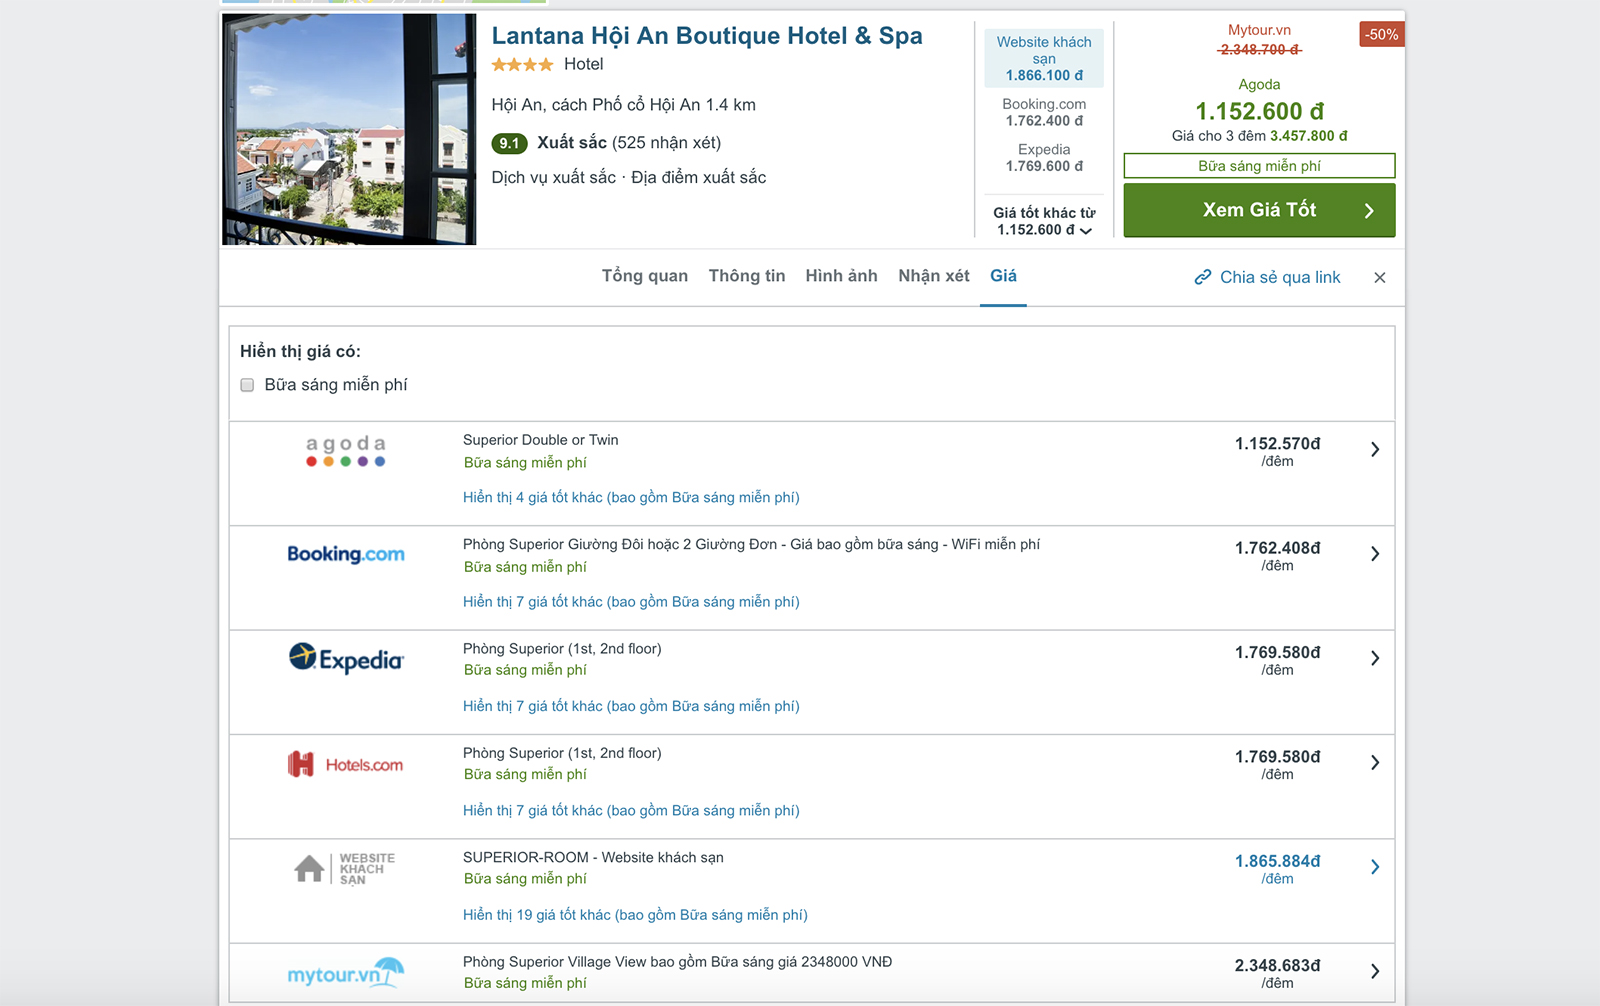Open the Nhận xét tab

[x=934, y=276]
